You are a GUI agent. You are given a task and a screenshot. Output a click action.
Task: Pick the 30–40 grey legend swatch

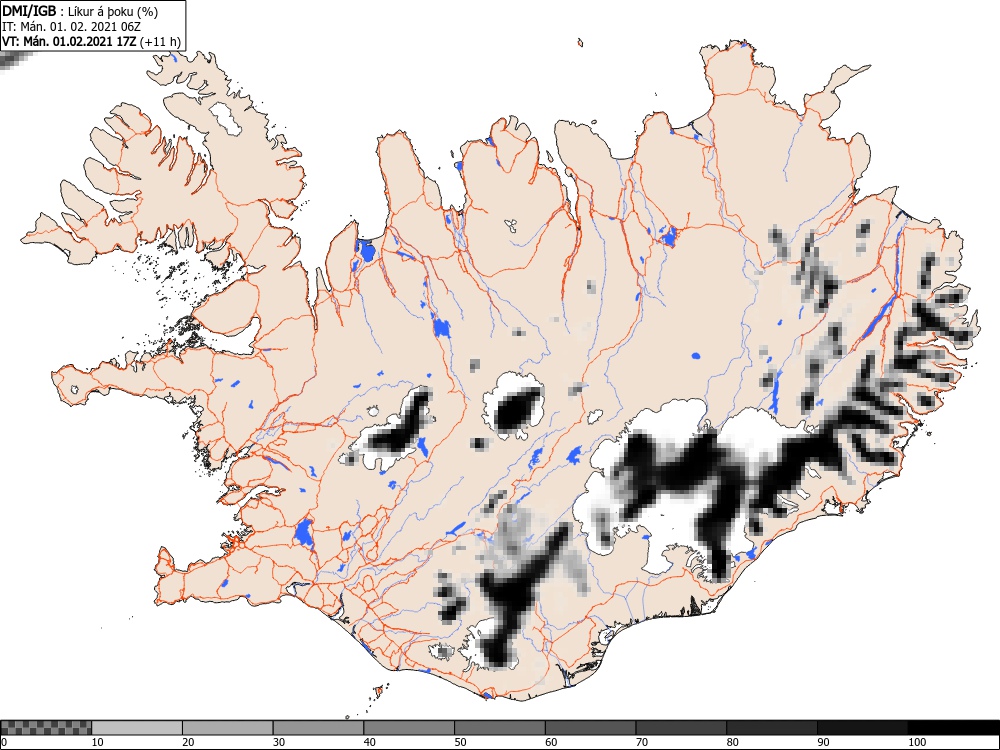tap(318, 728)
